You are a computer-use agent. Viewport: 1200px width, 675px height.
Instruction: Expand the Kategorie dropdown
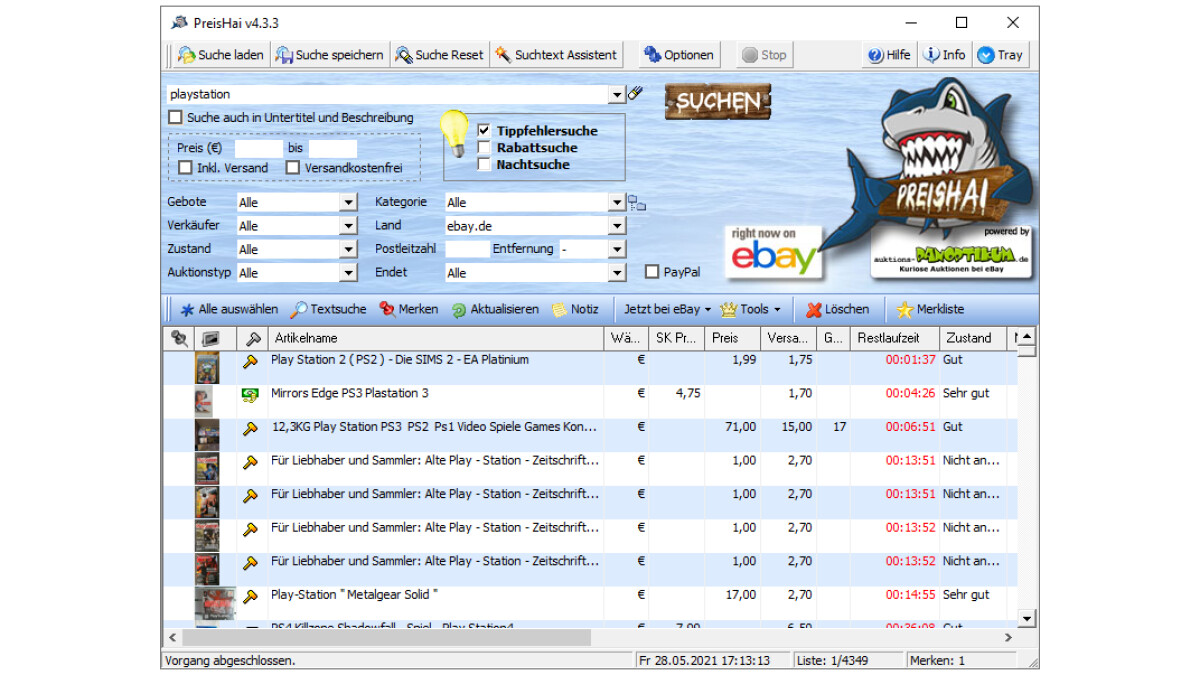click(617, 202)
